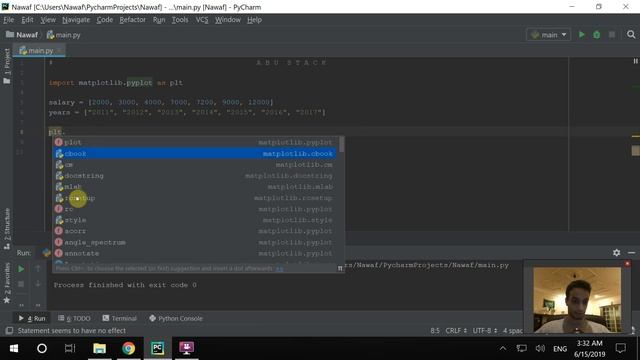Screen dimensions: 640x360
Task: Start debugging with the bug icon
Action: tap(596, 35)
